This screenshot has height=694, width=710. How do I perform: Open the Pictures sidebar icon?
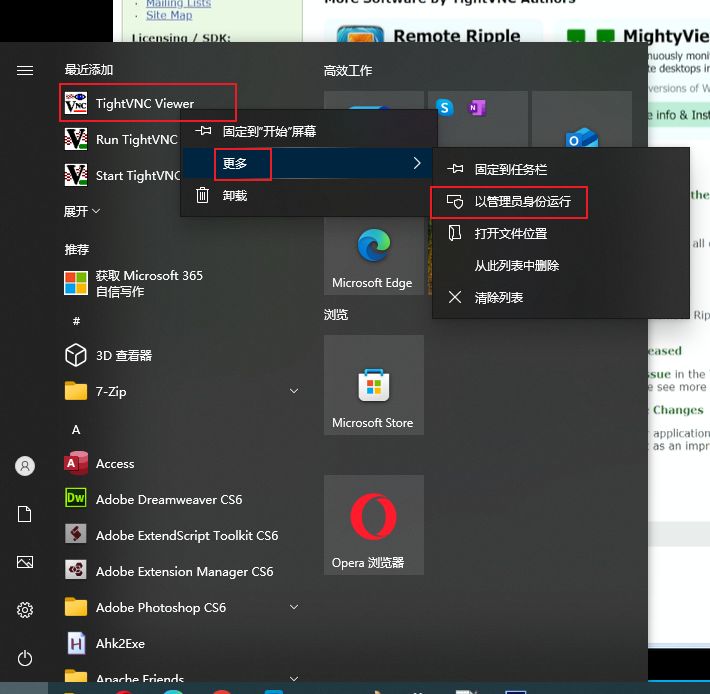click(x=25, y=562)
